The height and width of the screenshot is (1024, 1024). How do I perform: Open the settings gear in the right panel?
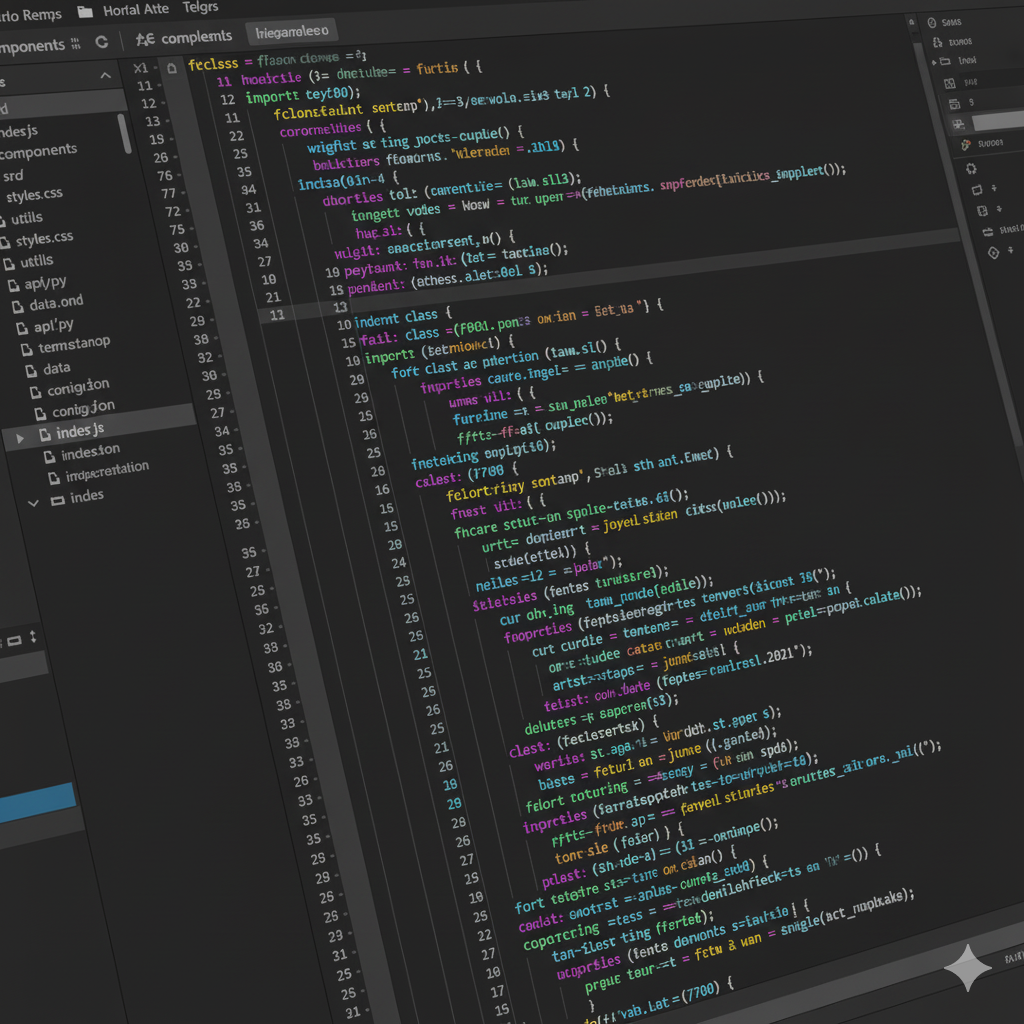click(971, 168)
